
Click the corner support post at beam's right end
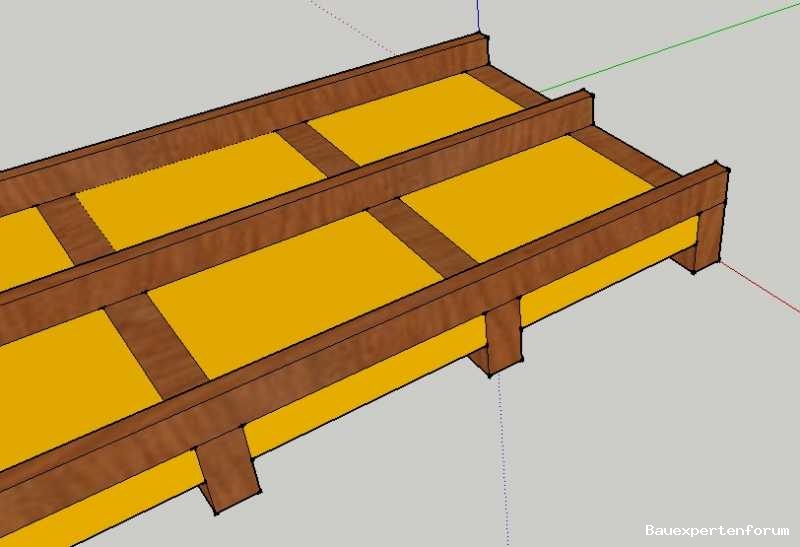707,236
